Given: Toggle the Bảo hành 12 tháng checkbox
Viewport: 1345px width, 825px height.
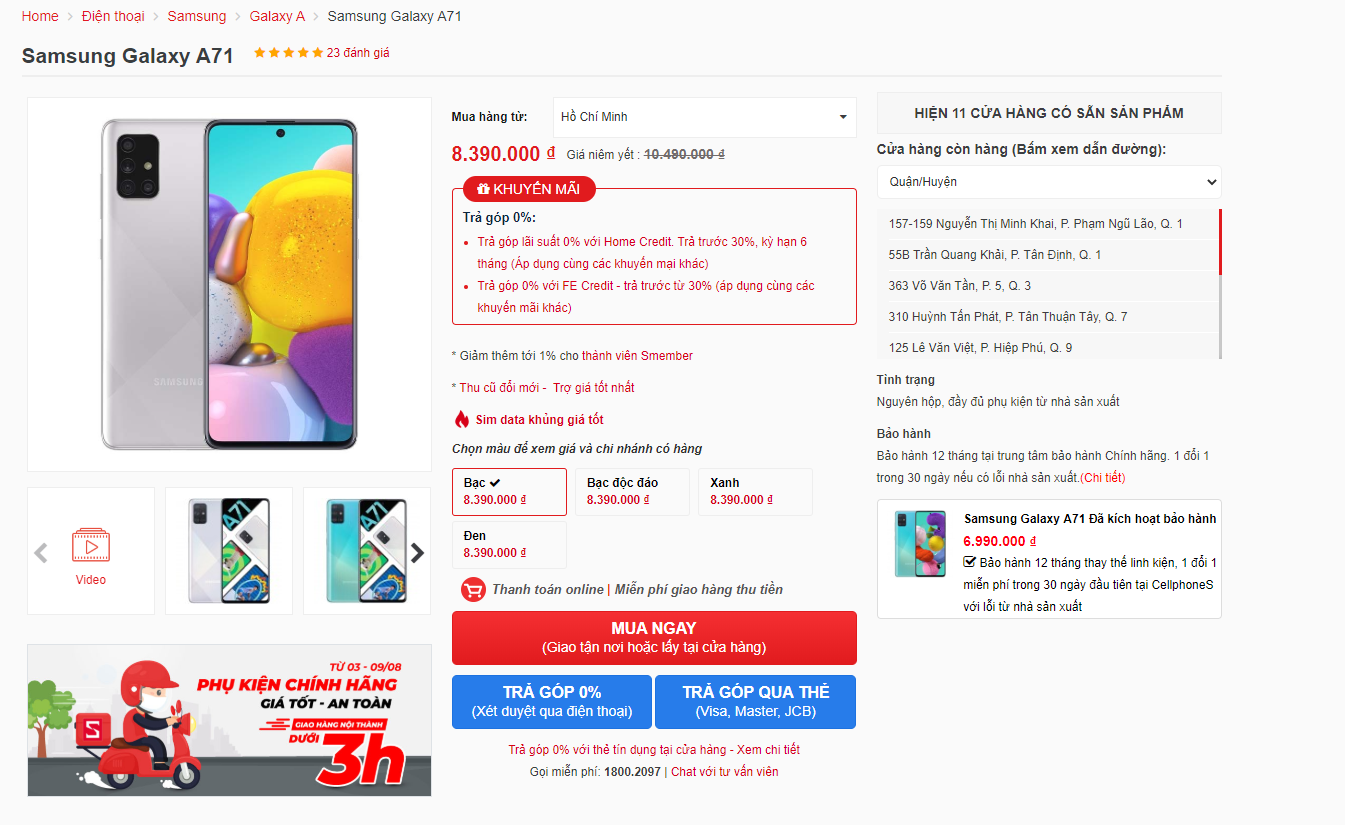Looking at the screenshot, I should [970, 562].
